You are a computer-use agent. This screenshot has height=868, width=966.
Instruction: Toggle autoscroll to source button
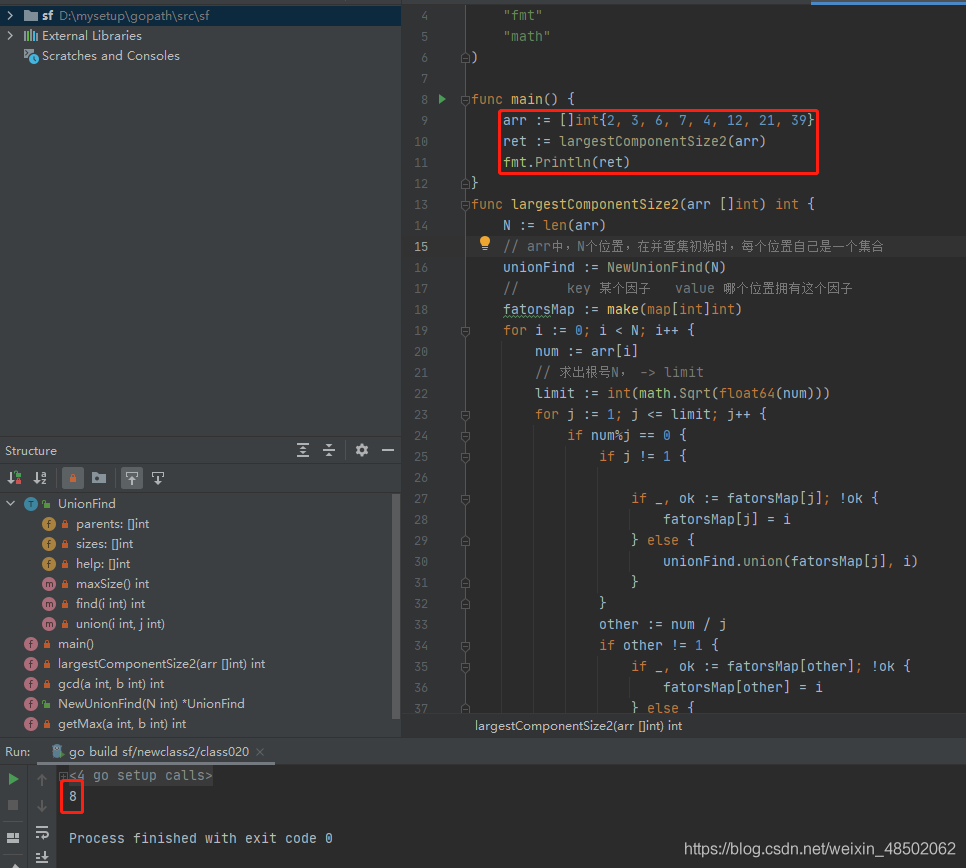[132, 478]
